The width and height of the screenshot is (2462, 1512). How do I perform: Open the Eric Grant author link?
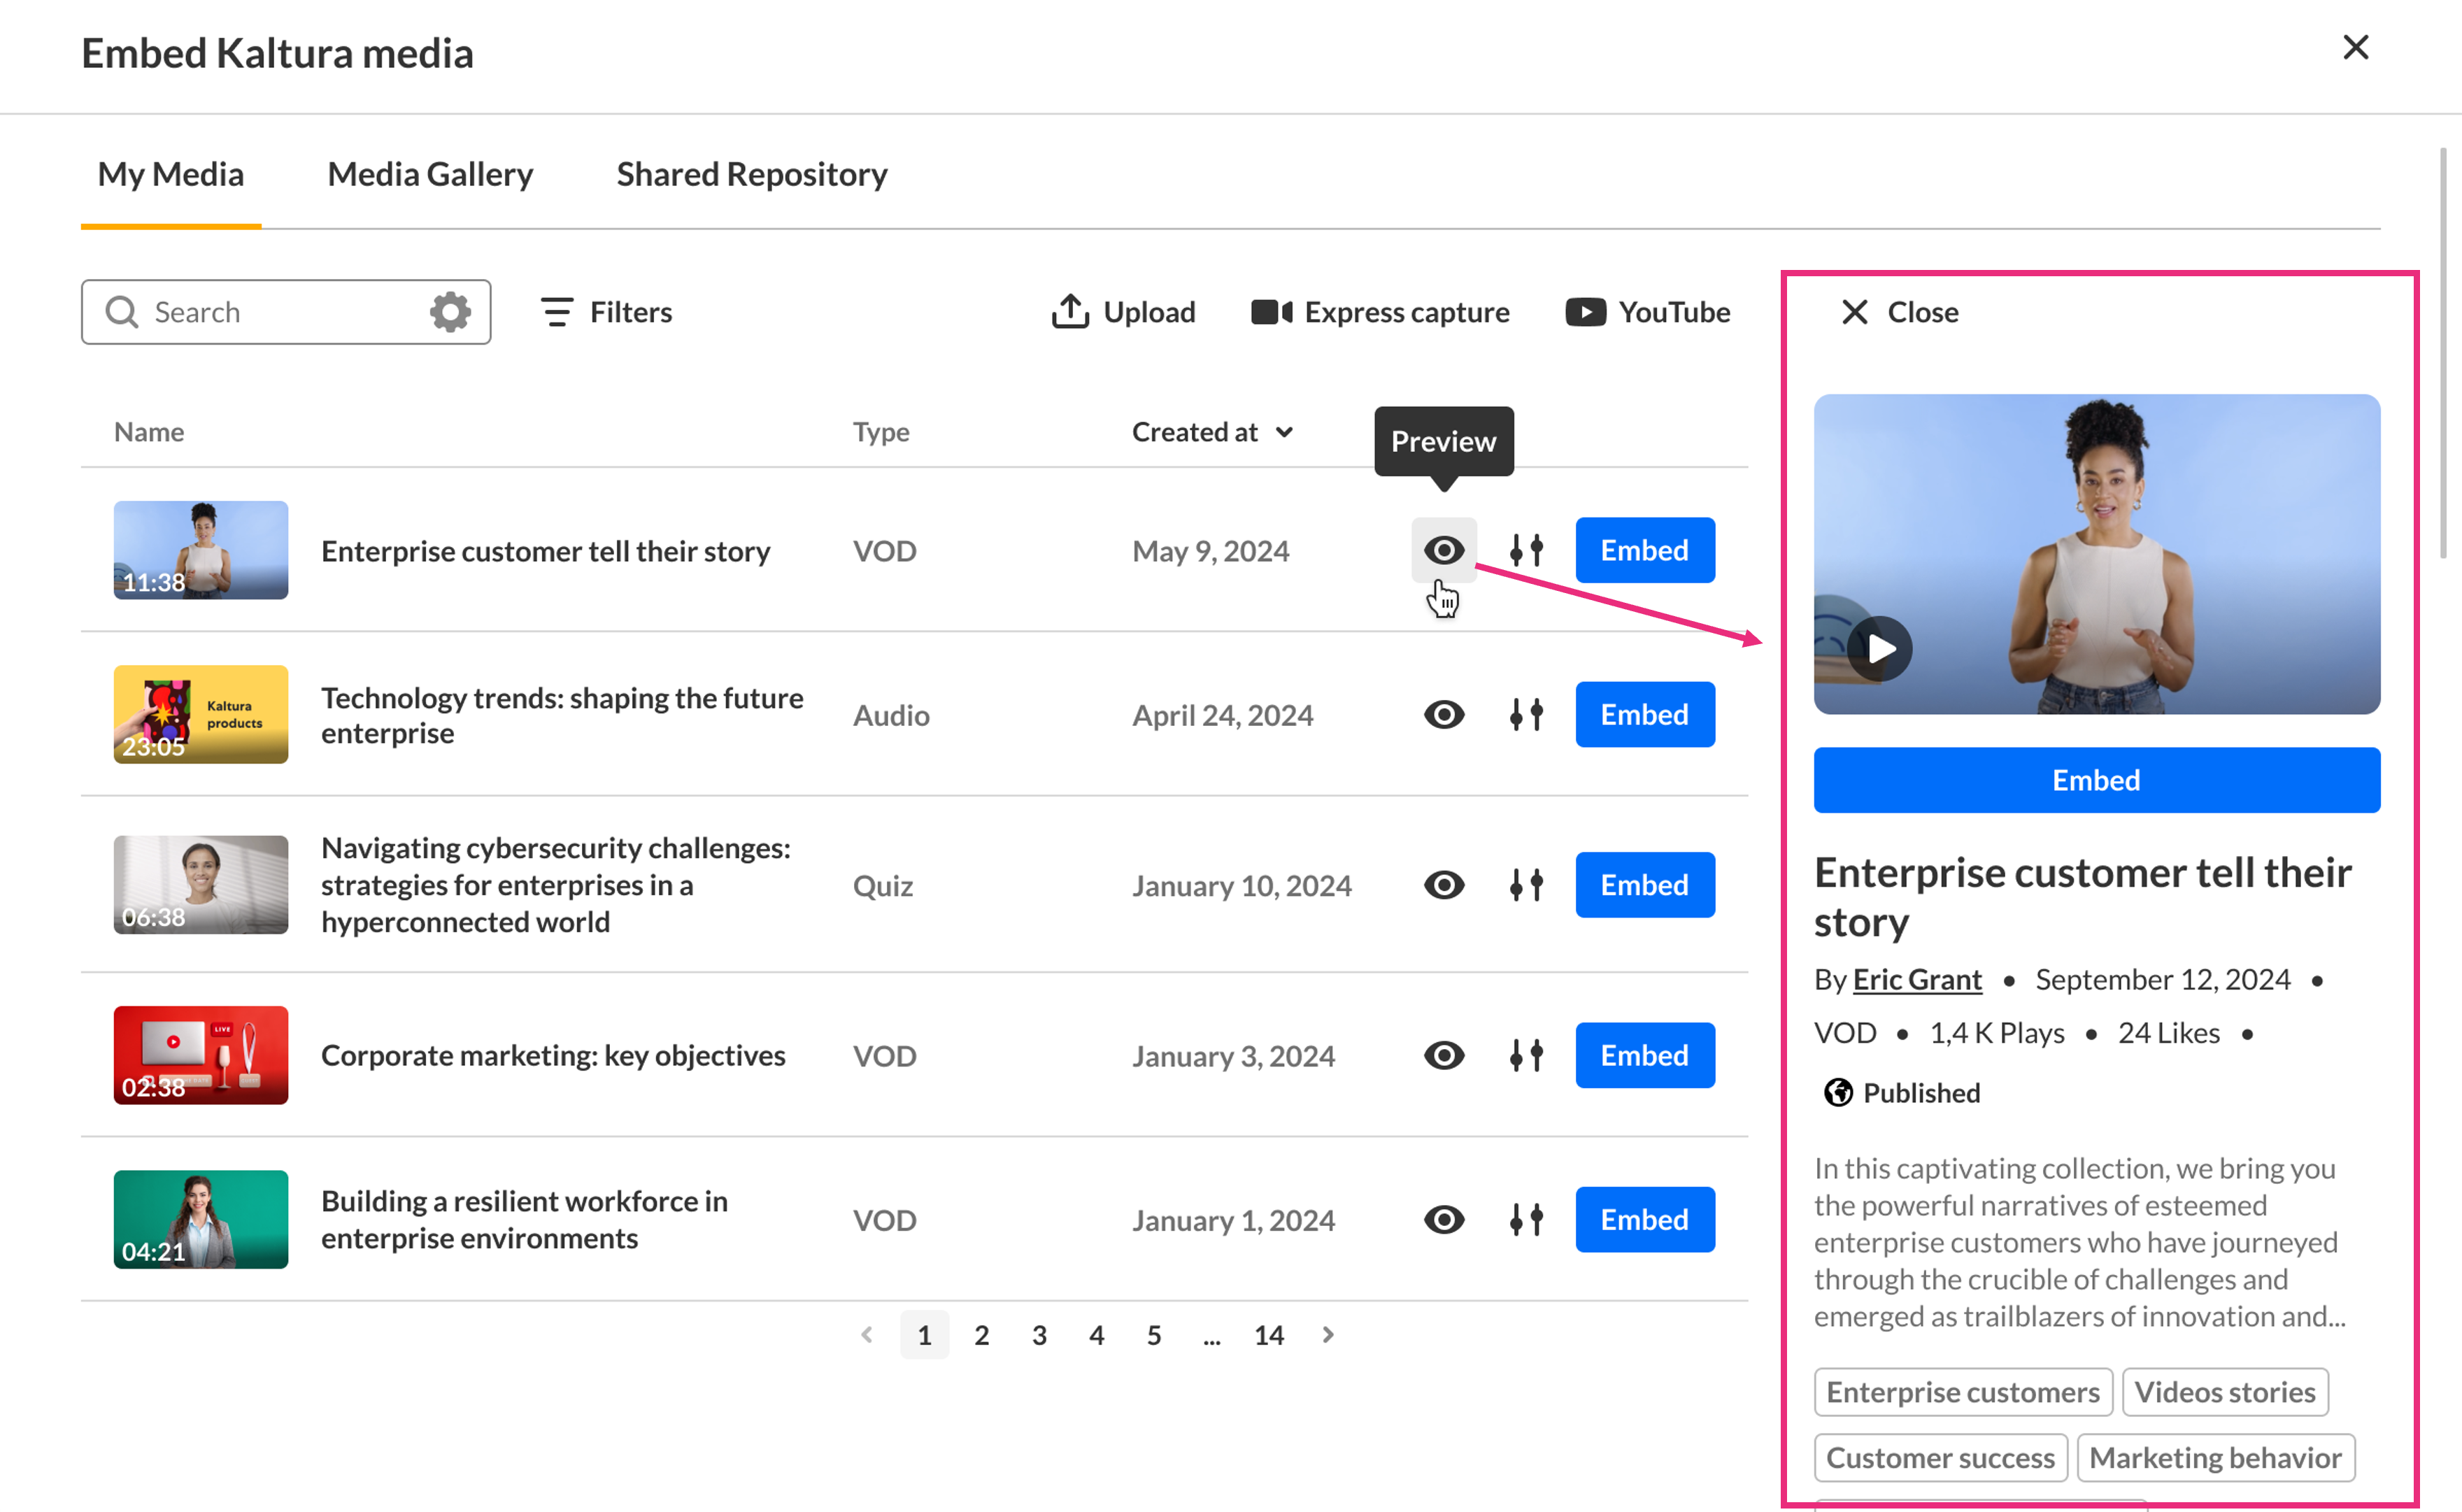pyautogui.click(x=1916, y=979)
